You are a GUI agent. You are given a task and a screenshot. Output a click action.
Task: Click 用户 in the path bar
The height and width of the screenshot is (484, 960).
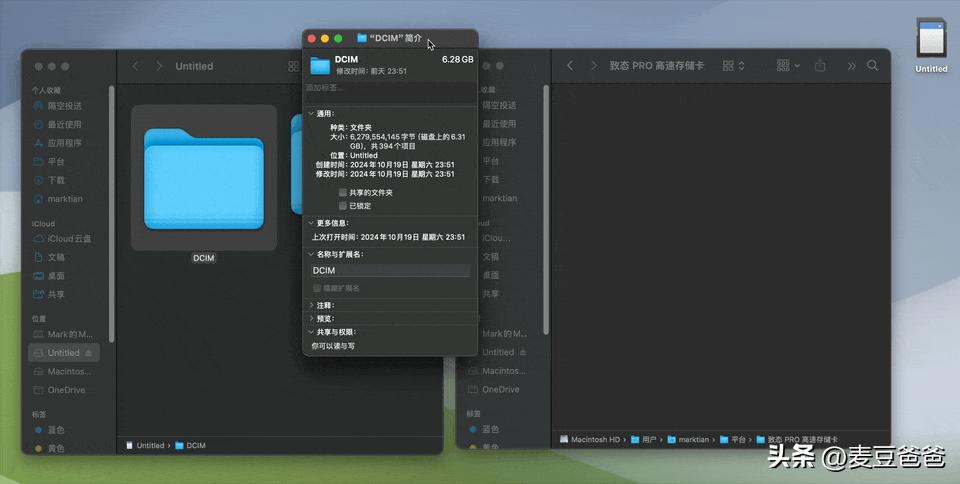pyautogui.click(x=643, y=439)
